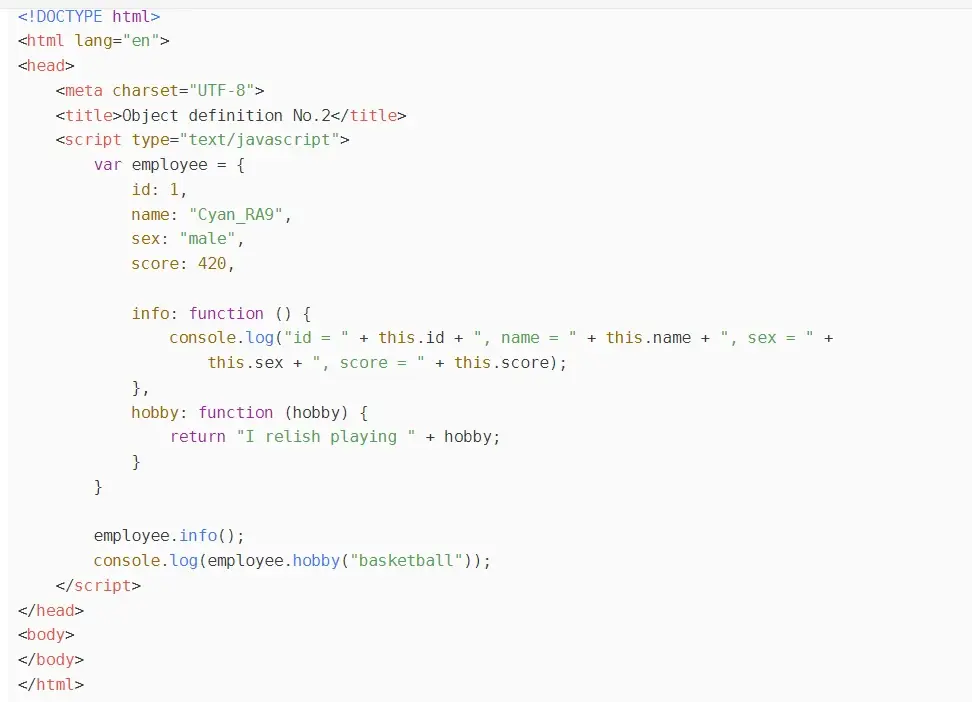Click the 'id: 1,' property line
The width and height of the screenshot is (972, 702).
[159, 190]
